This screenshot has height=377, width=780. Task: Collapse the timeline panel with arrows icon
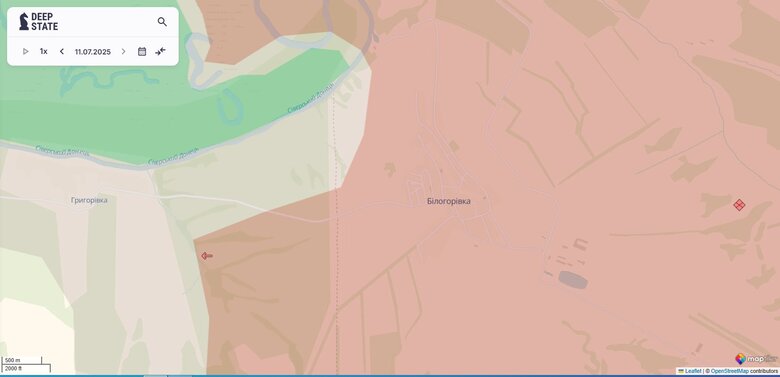pyautogui.click(x=160, y=51)
